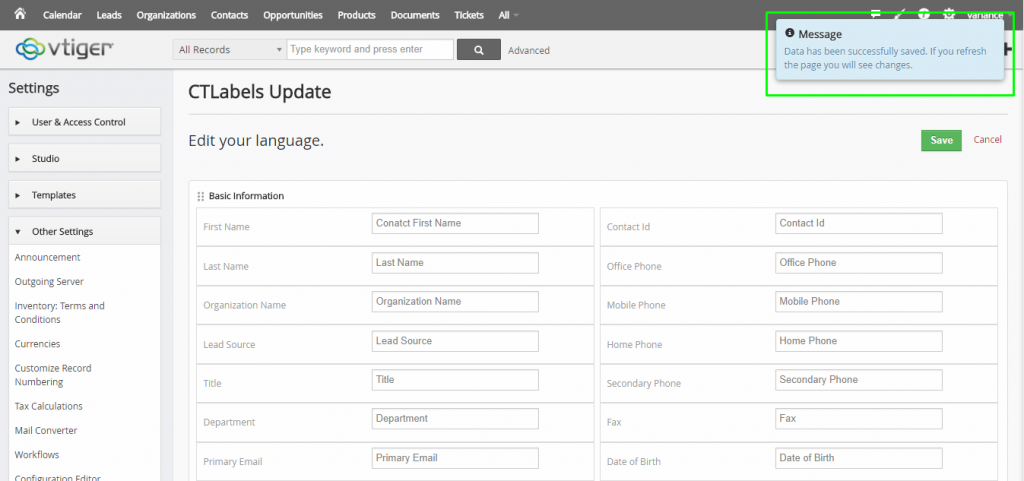Viewport: 1024px width, 481px height.
Task: Edit the Secondary Phone label field
Action: pyautogui.click(x=859, y=380)
